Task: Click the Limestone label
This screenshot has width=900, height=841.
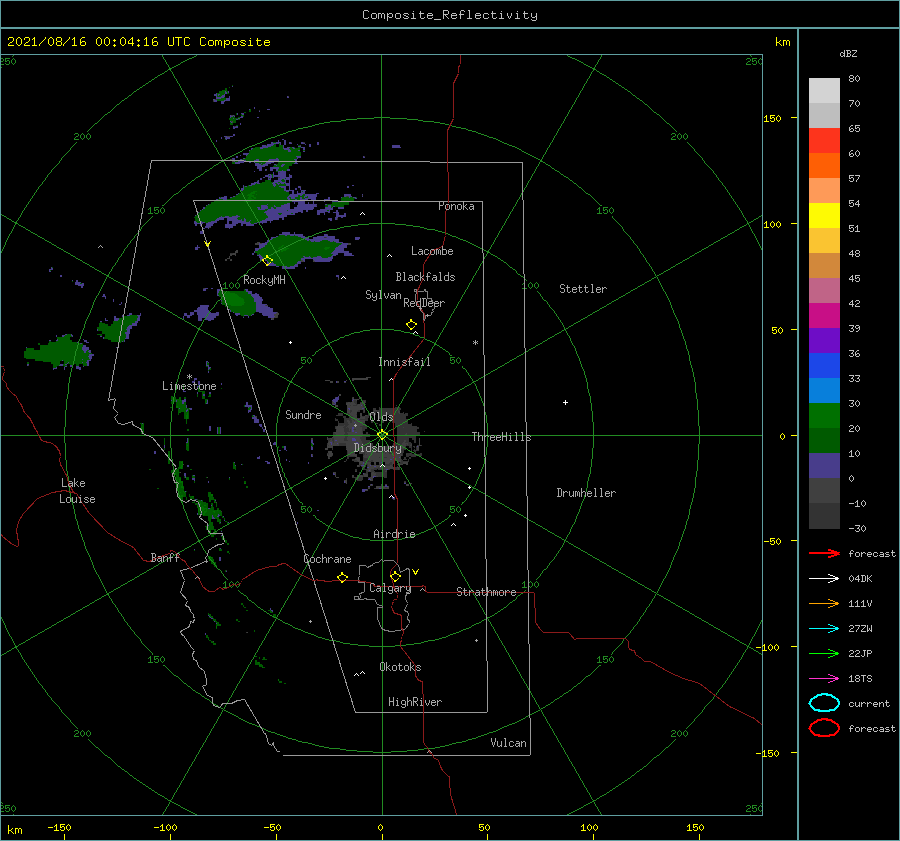Action: pos(189,386)
